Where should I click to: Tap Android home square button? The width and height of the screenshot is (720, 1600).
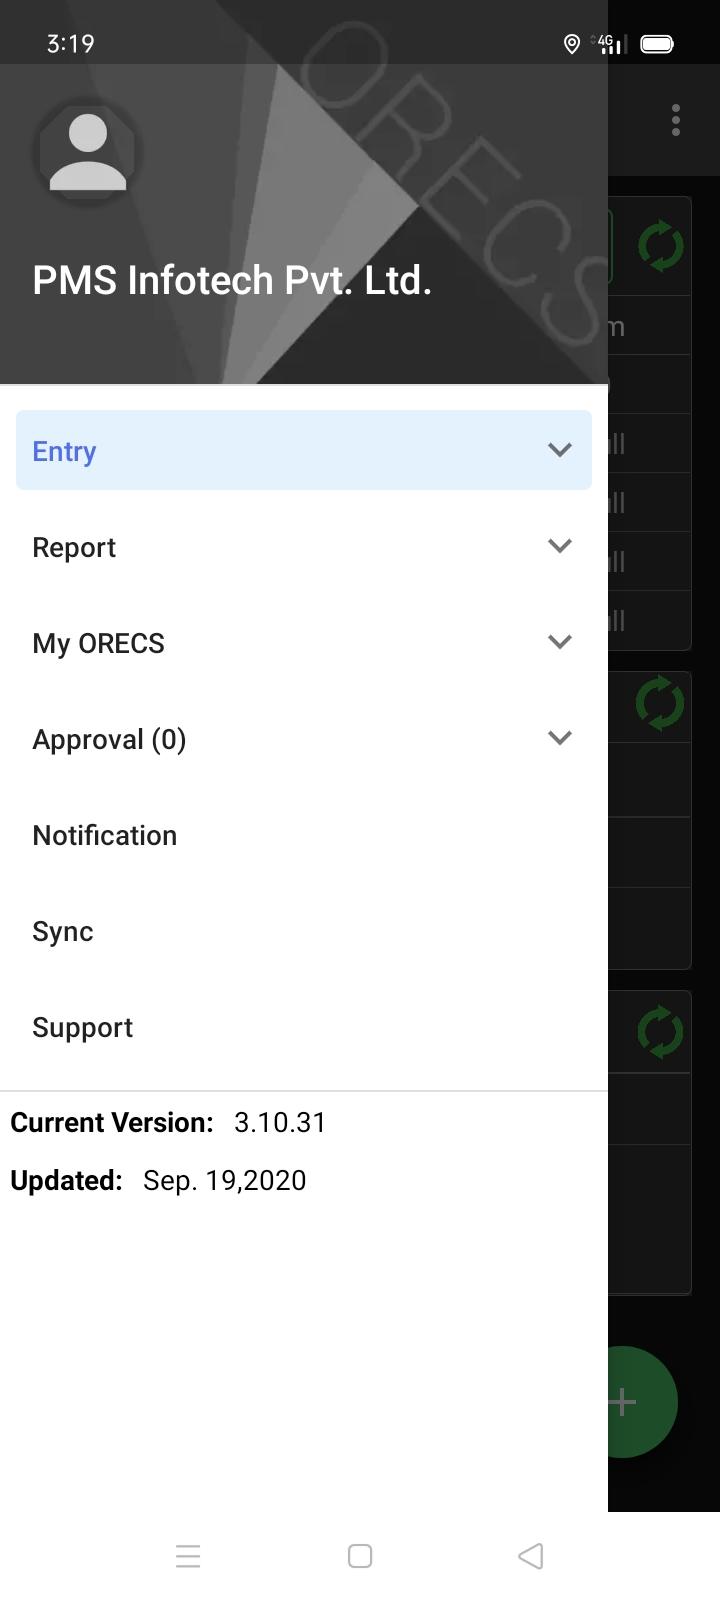(360, 1556)
